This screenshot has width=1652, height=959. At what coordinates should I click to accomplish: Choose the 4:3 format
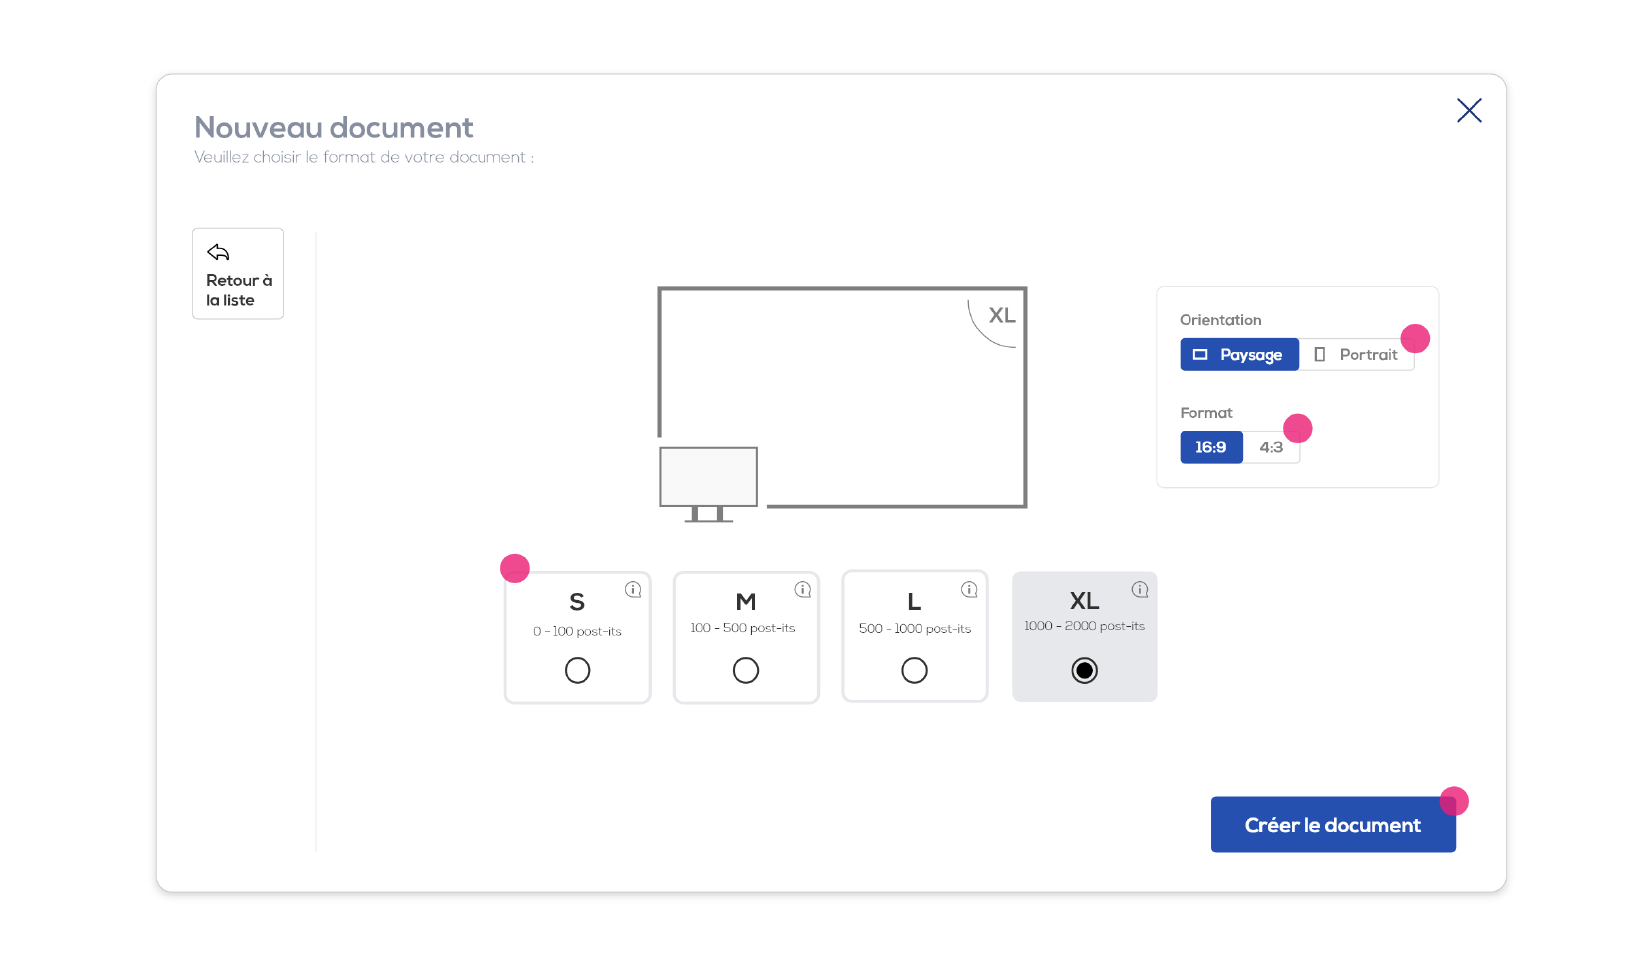(x=1271, y=447)
